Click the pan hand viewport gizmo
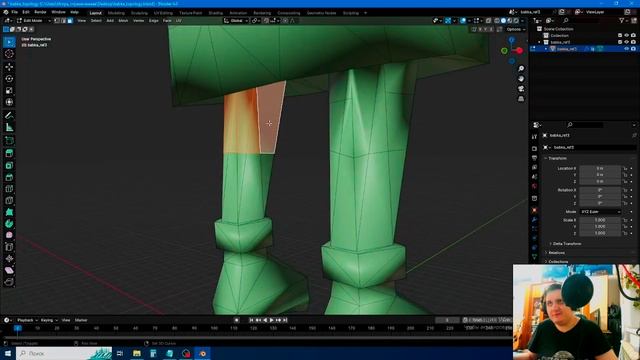This screenshot has height=360, width=640. point(521,79)
